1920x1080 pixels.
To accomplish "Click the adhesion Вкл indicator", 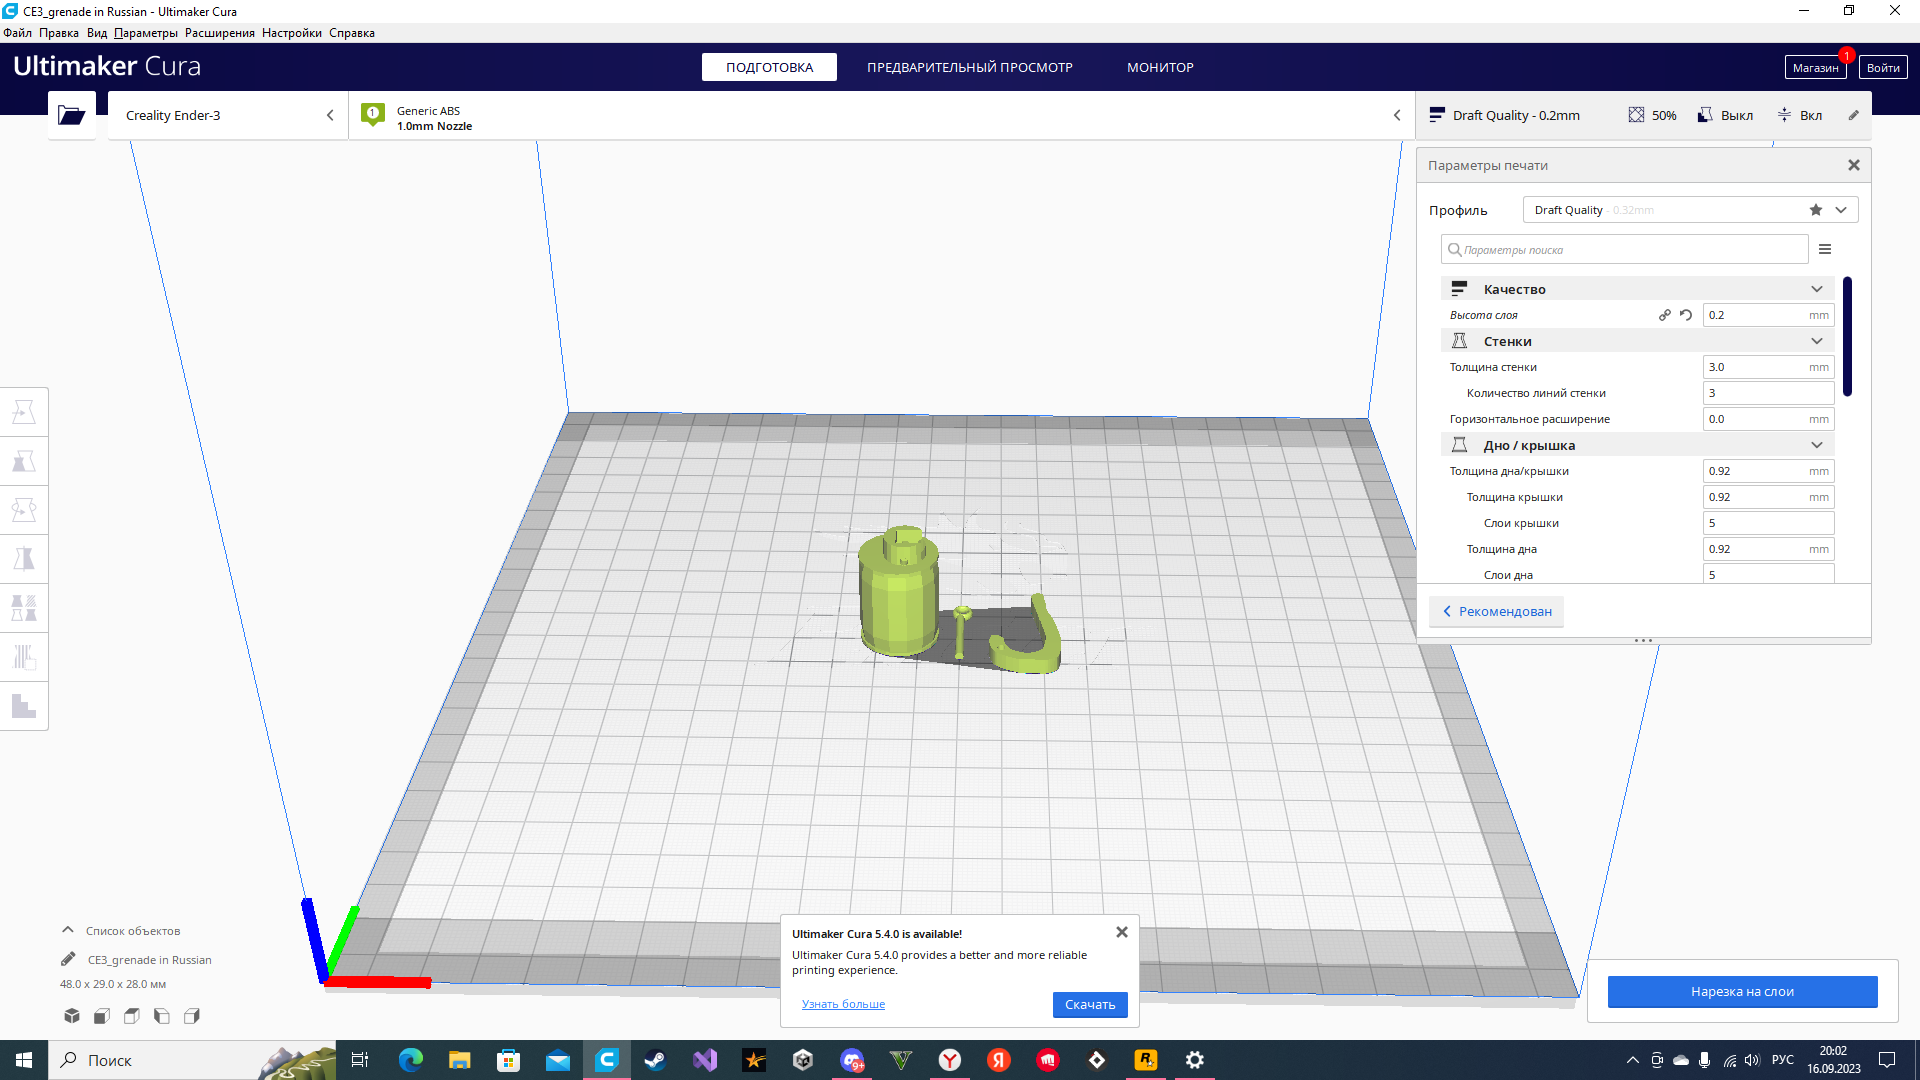I will pyautogui.click(x=1799, y=115).
